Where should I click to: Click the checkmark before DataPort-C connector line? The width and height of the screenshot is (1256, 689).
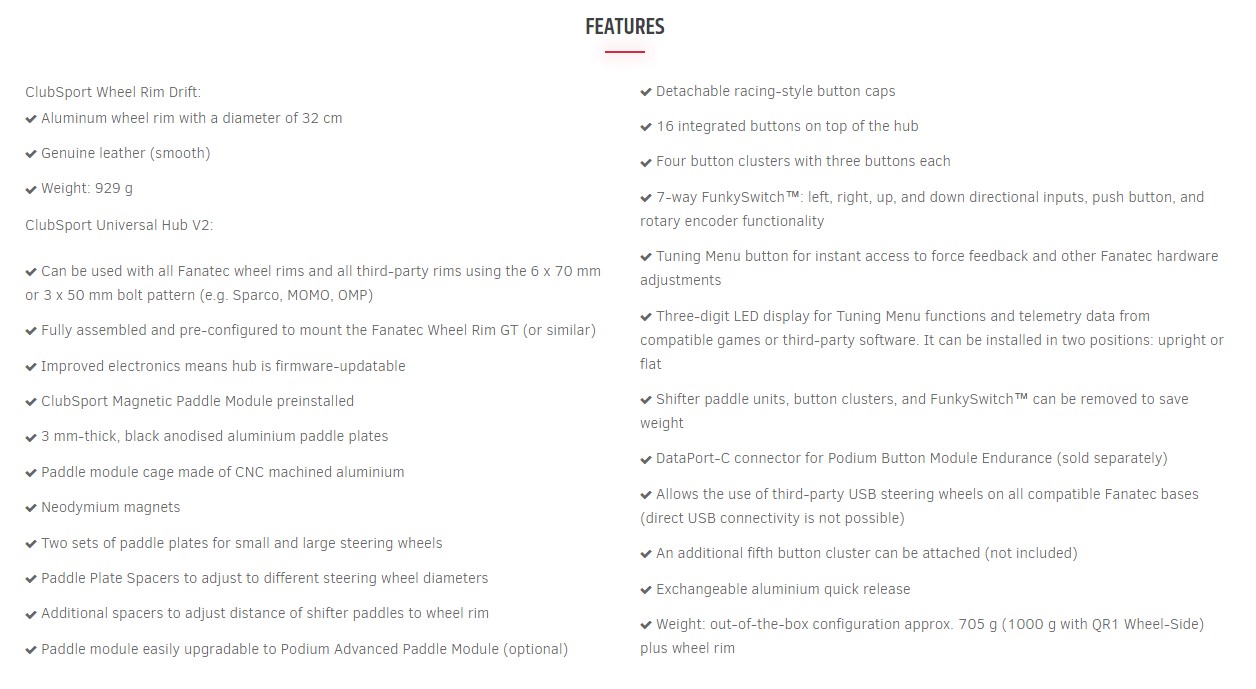click(x=646, y=459)
